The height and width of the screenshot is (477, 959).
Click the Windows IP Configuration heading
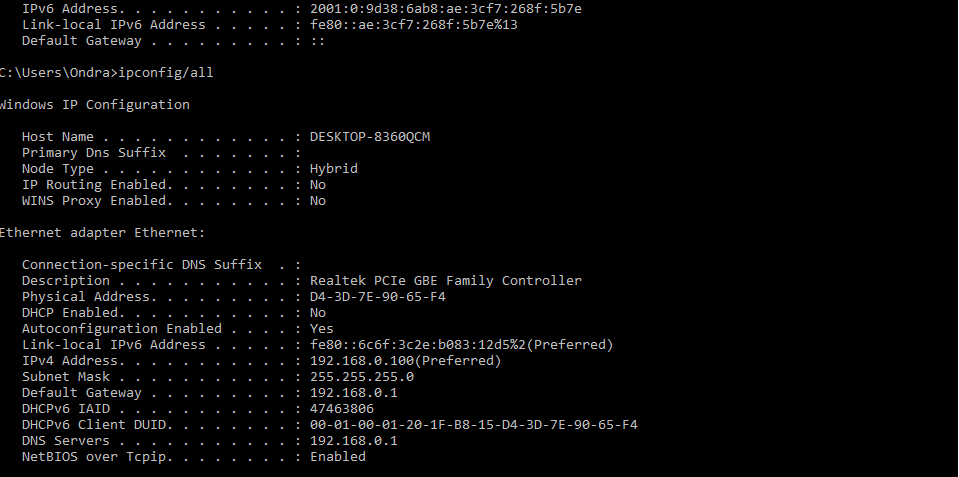point(94,105)
